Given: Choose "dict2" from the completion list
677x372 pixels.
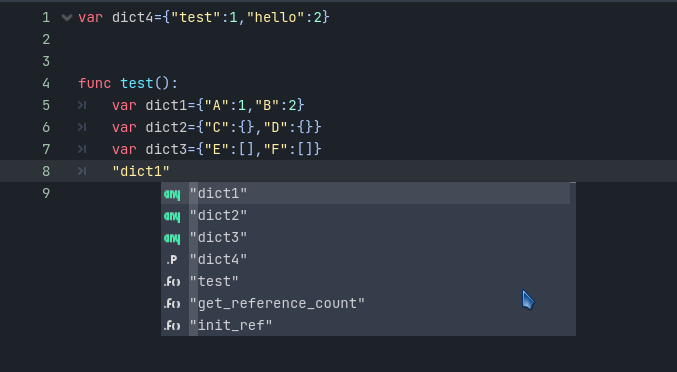Looking at the screenshot, I should pyautogui.click(x=365, y=215).
